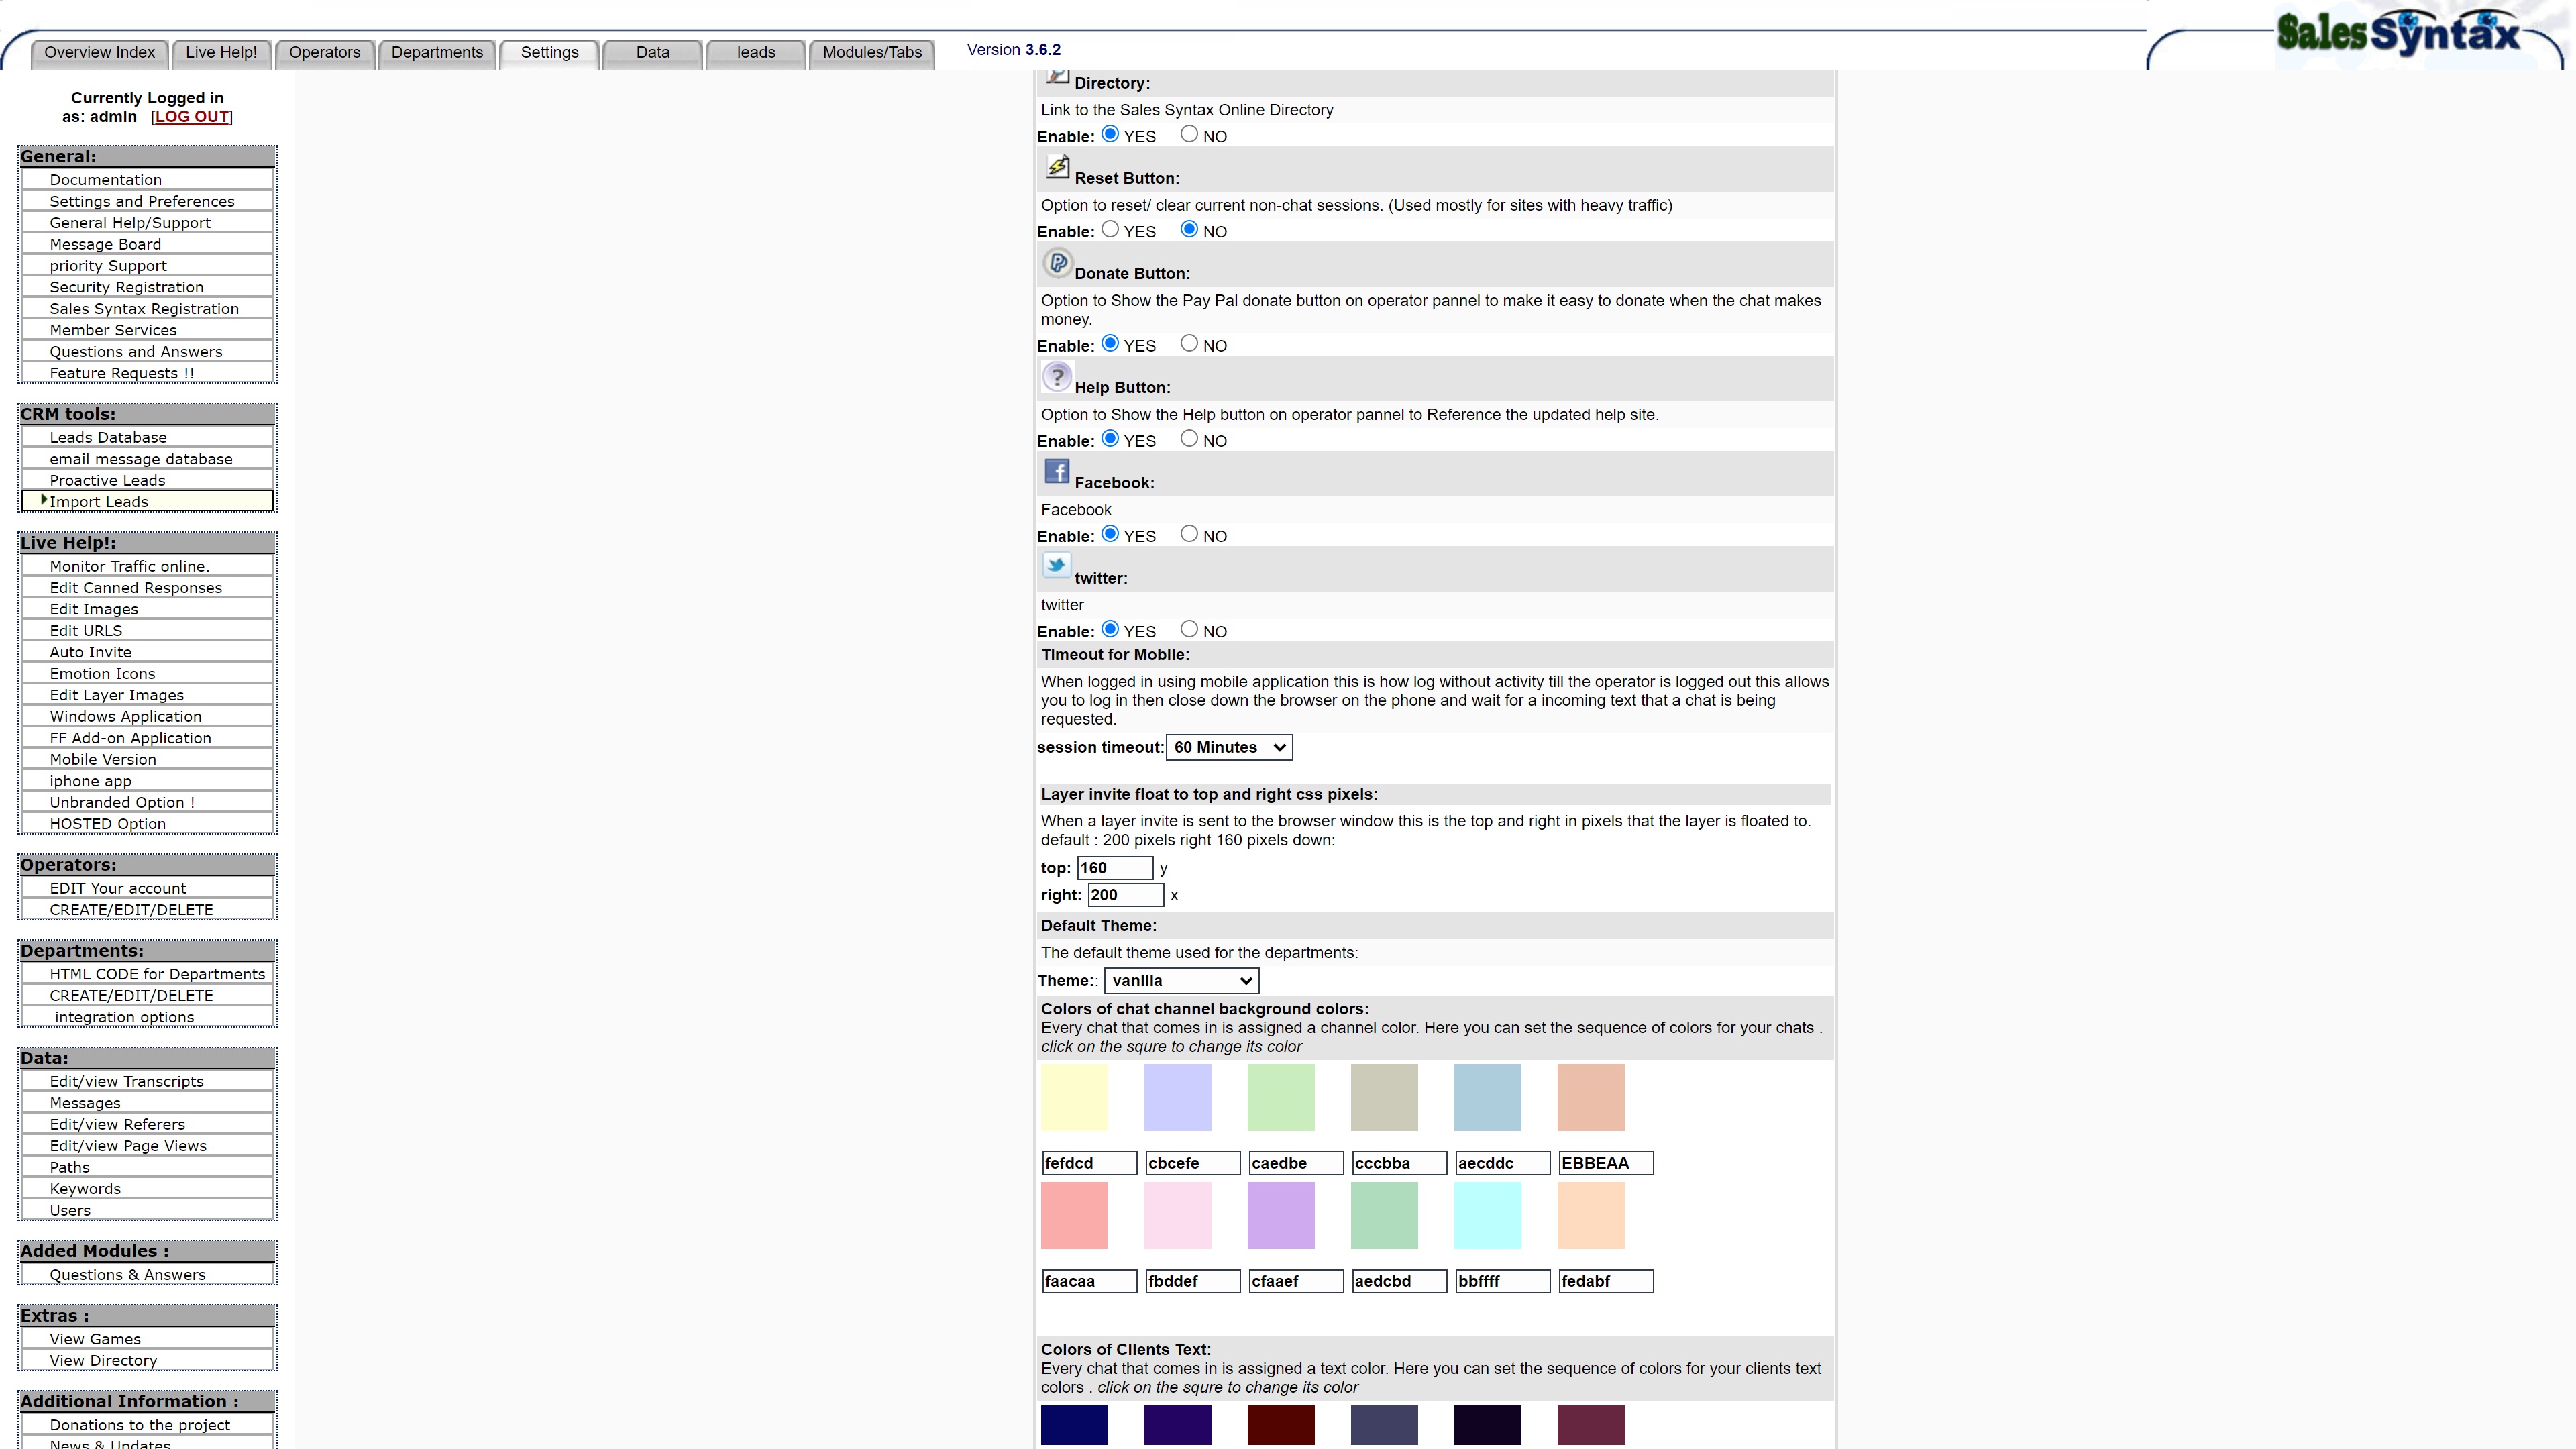Click the cccbba beige gray swatch

pos(1384,1097)
